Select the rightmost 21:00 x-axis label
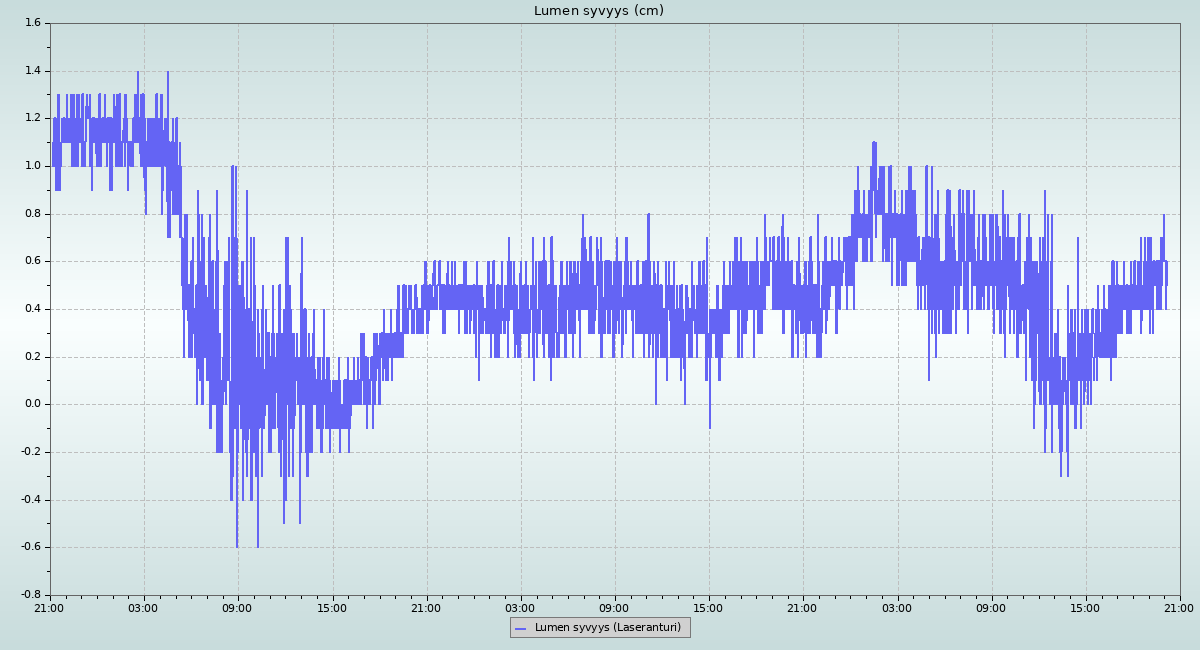This screenshot has height=650, width=1200. [x=1179, y=607]
